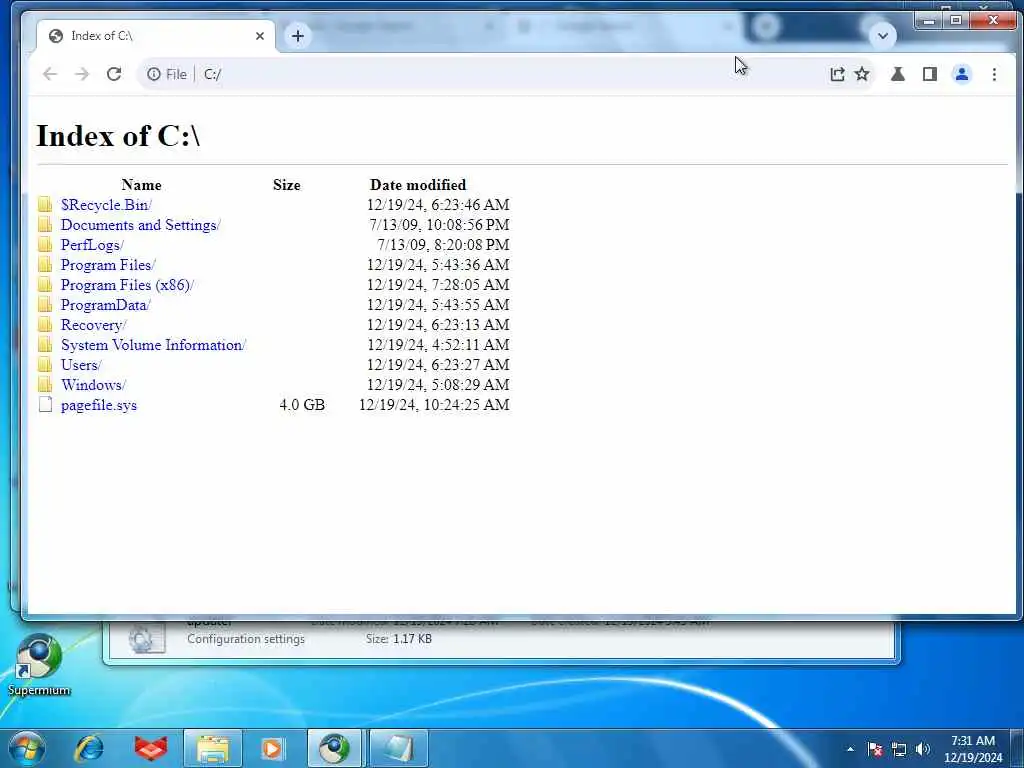The height and width of the screenshot is (768, 1024).
Task: Open the Recovery/ folder link
Action: (93, 325)
